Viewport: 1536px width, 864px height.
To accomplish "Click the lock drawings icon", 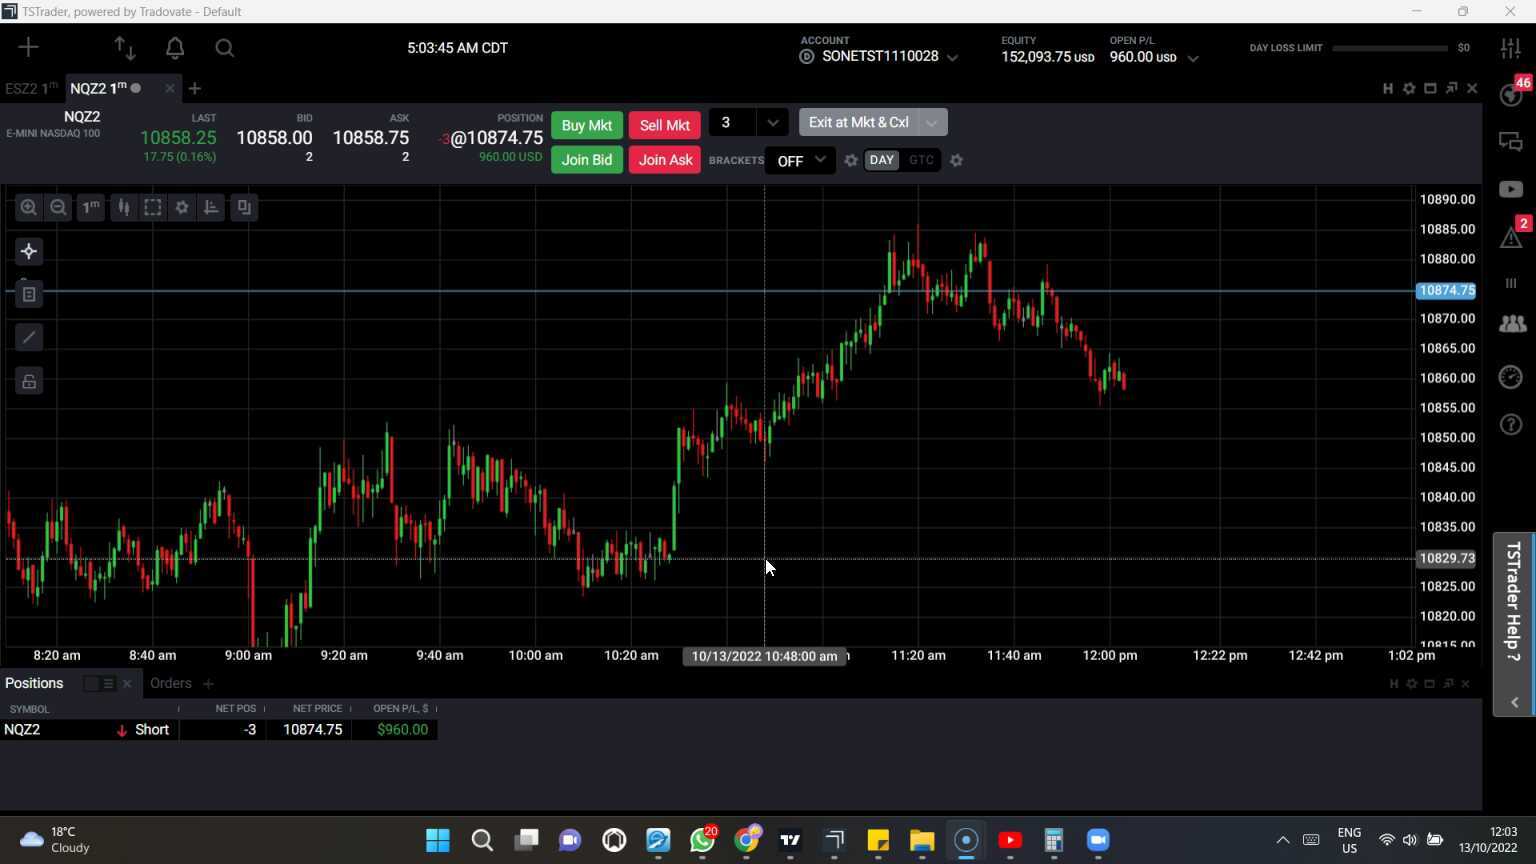I will pyautogui.click(x=28, y=381).
